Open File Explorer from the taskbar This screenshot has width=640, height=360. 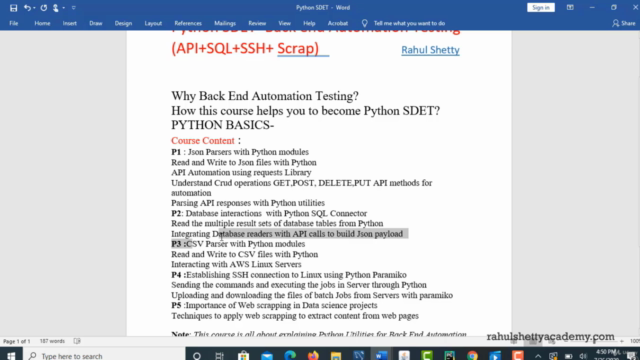point(336,356)
